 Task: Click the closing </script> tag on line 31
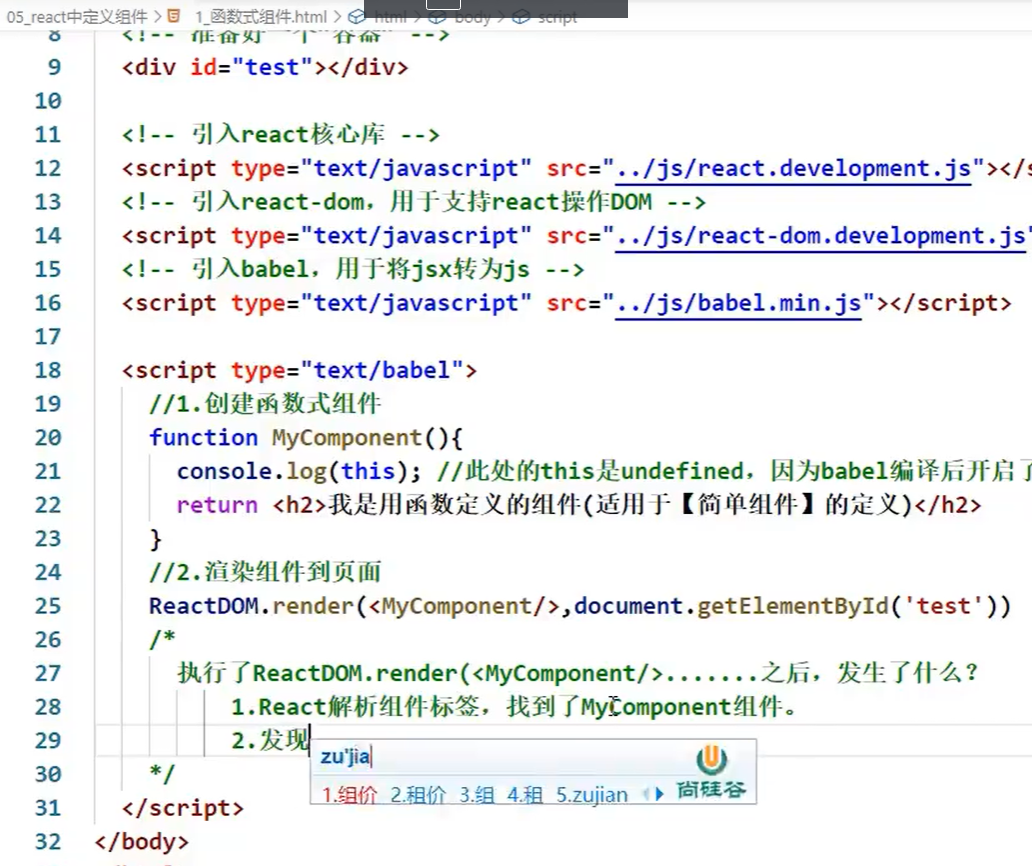pyautogui.click(x=183, y=808)
